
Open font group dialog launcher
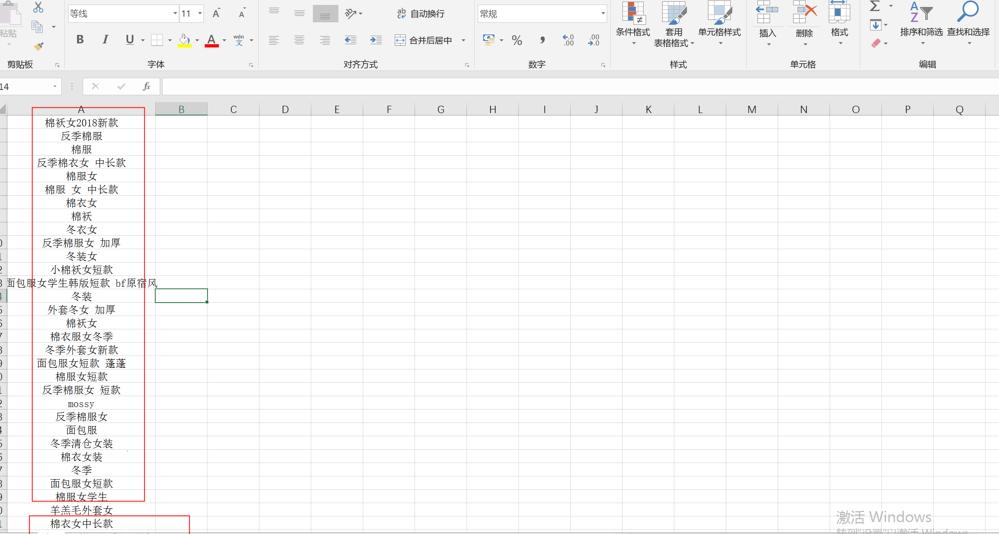tap(250, 65)
